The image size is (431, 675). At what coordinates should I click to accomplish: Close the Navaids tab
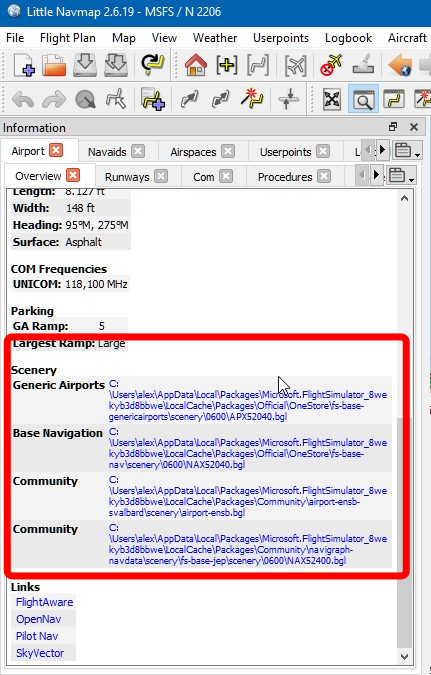138,152
